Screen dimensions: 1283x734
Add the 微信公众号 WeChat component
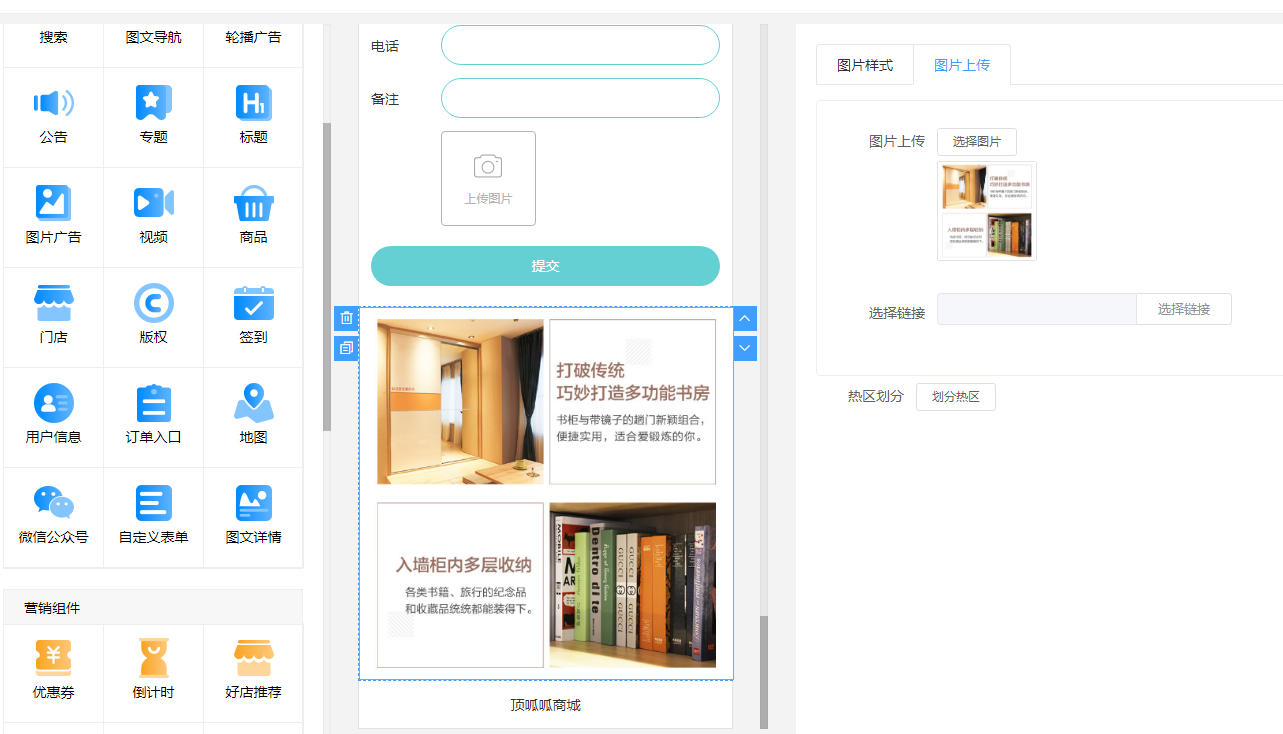tap(53, 517)
